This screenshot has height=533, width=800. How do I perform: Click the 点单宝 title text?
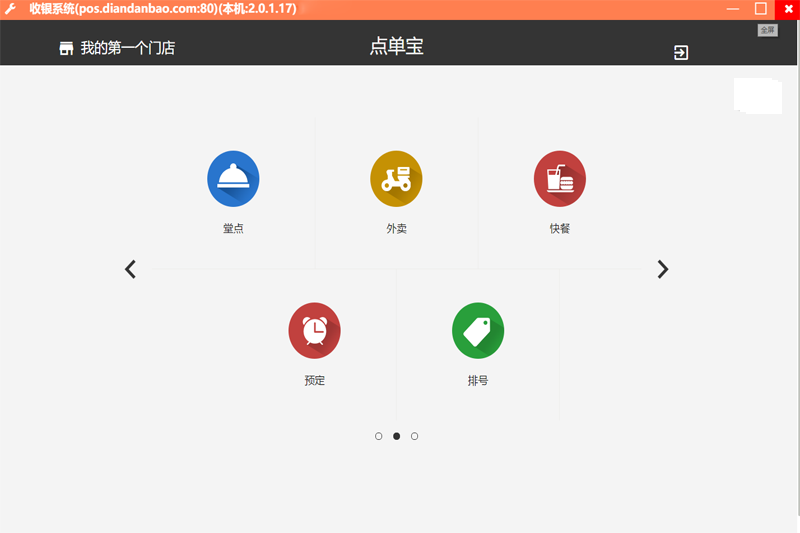click(x=396, y=46)
